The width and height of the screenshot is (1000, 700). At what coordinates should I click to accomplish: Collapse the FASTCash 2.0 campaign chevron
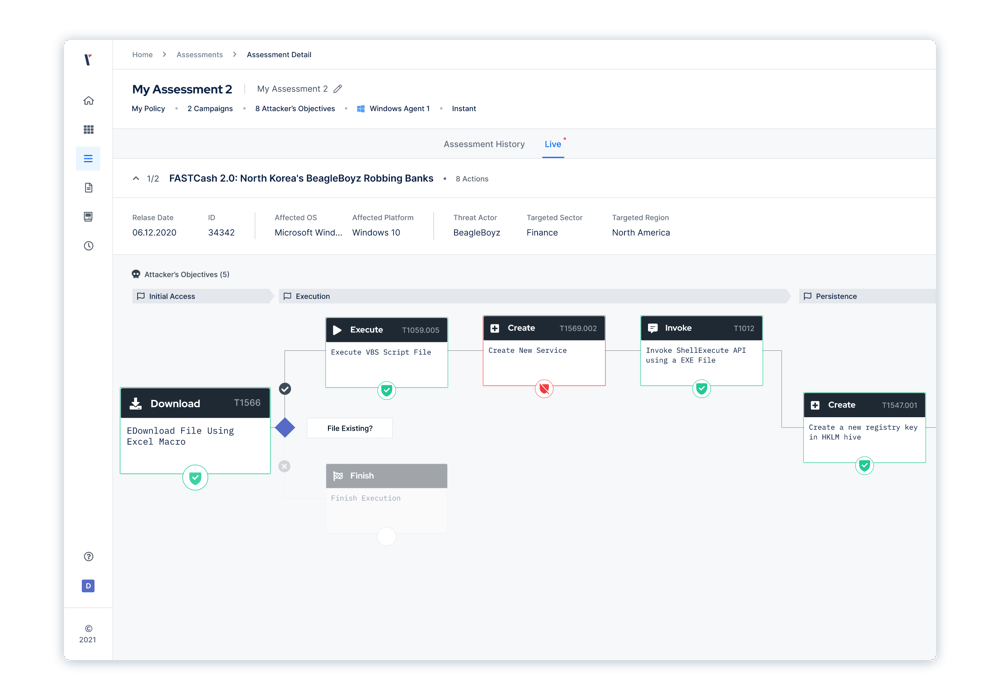(136, 179)
